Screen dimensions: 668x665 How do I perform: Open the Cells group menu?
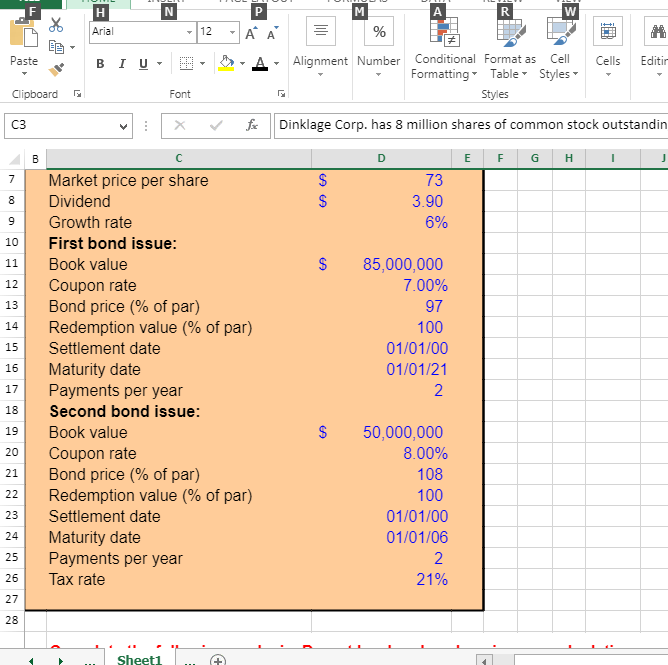[608, 47]
